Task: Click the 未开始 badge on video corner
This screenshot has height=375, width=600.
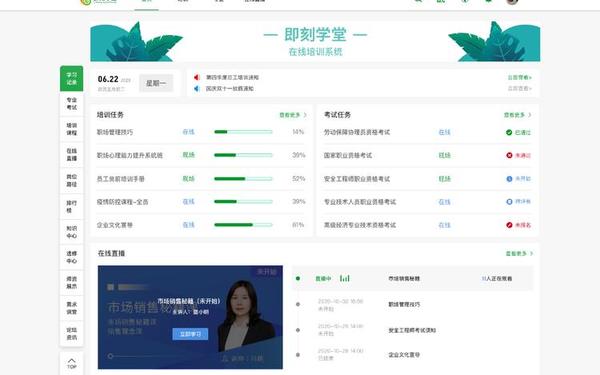Action: (x=267, y=272)
